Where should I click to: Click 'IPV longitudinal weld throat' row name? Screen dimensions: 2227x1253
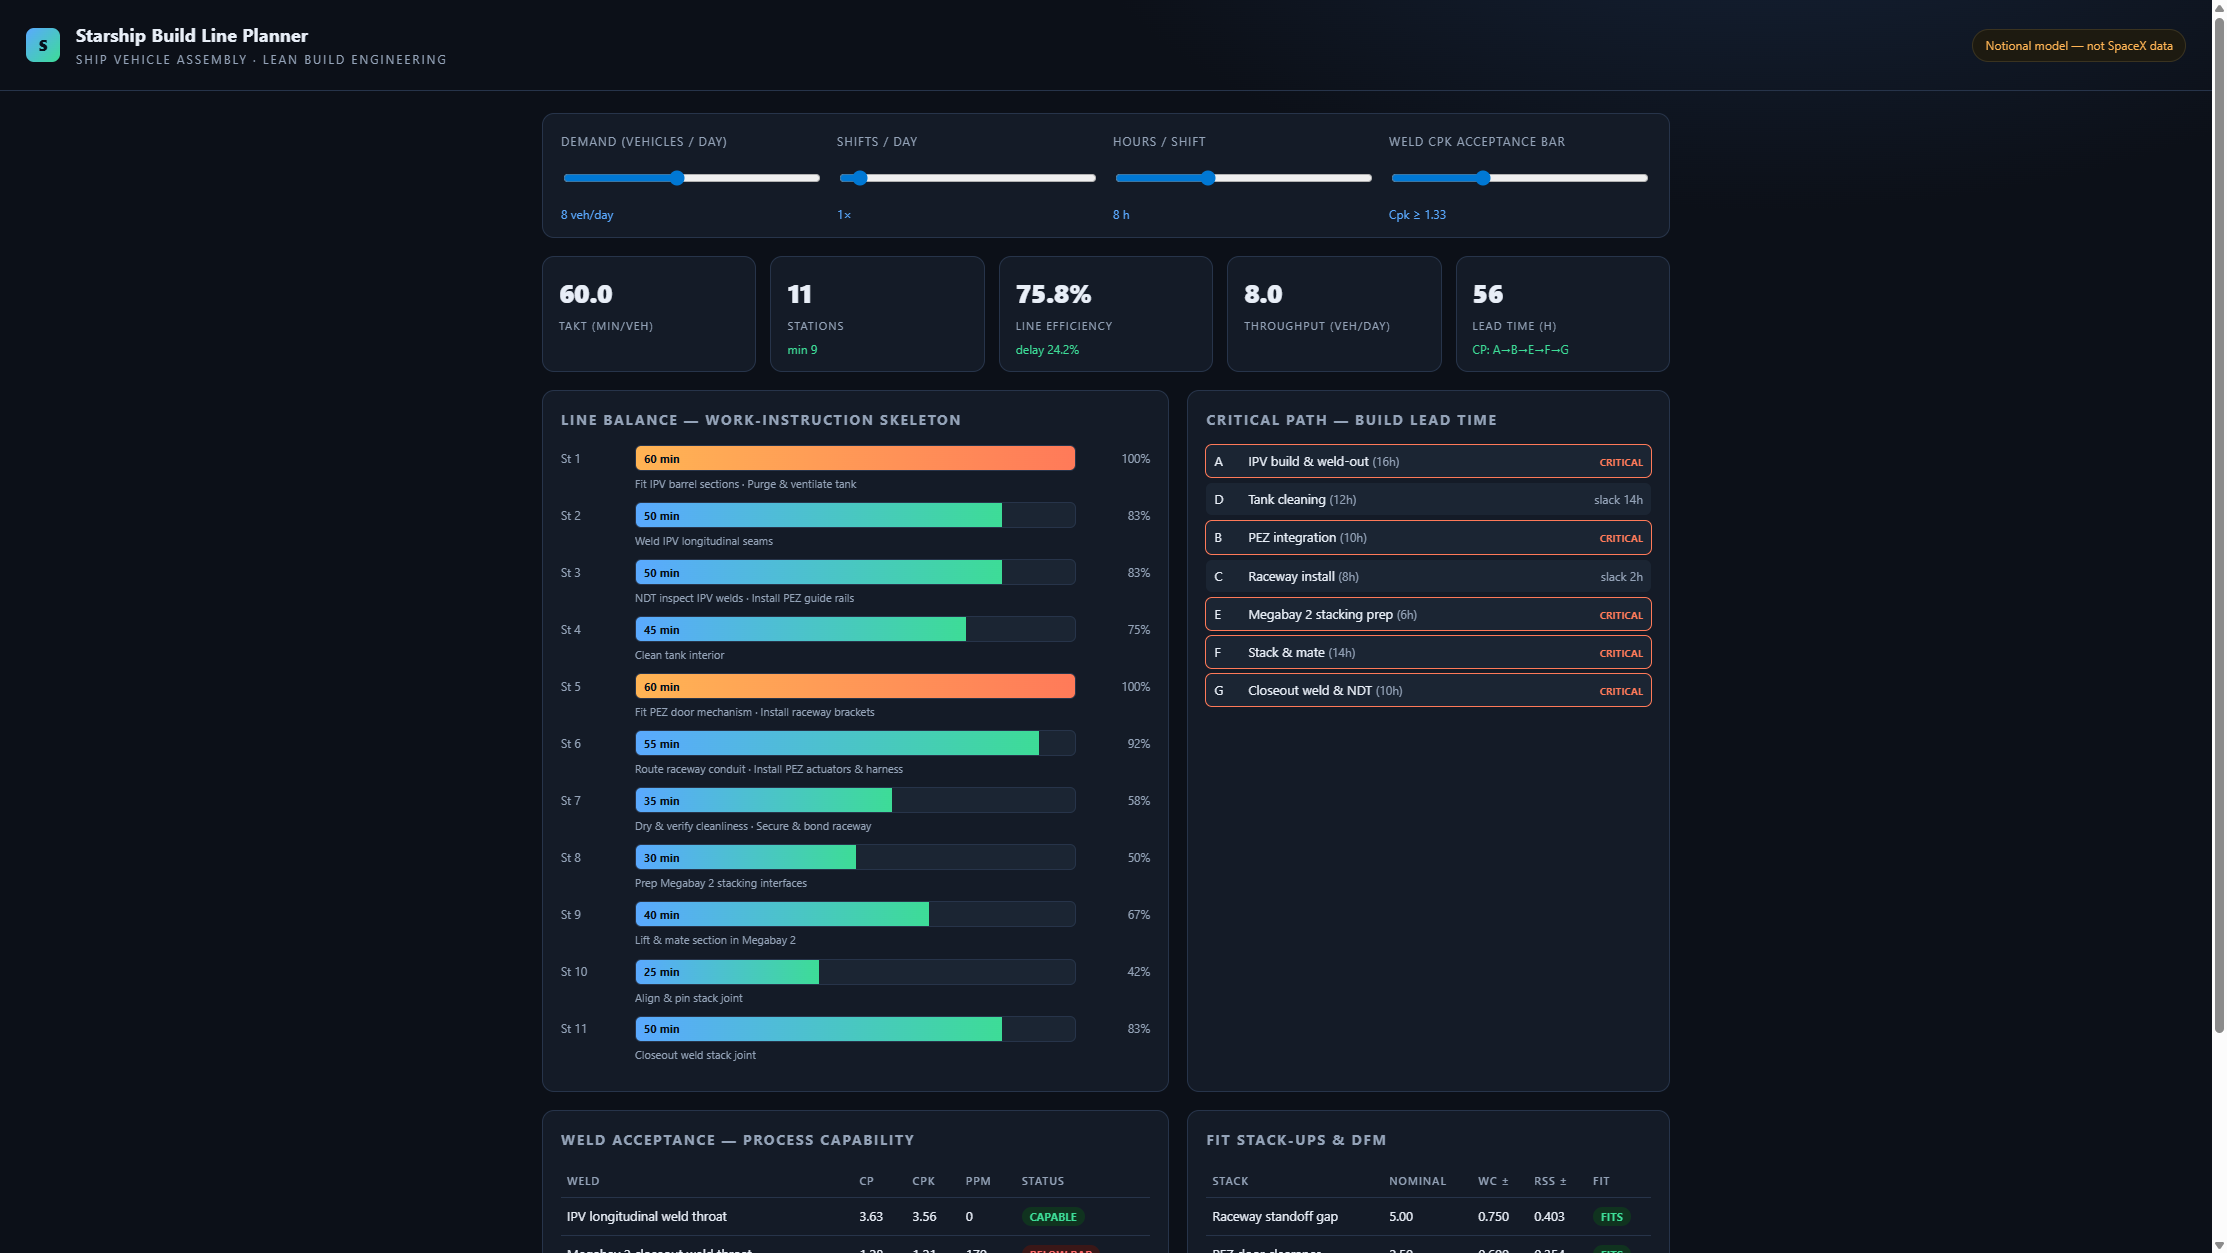(647, 1216)
